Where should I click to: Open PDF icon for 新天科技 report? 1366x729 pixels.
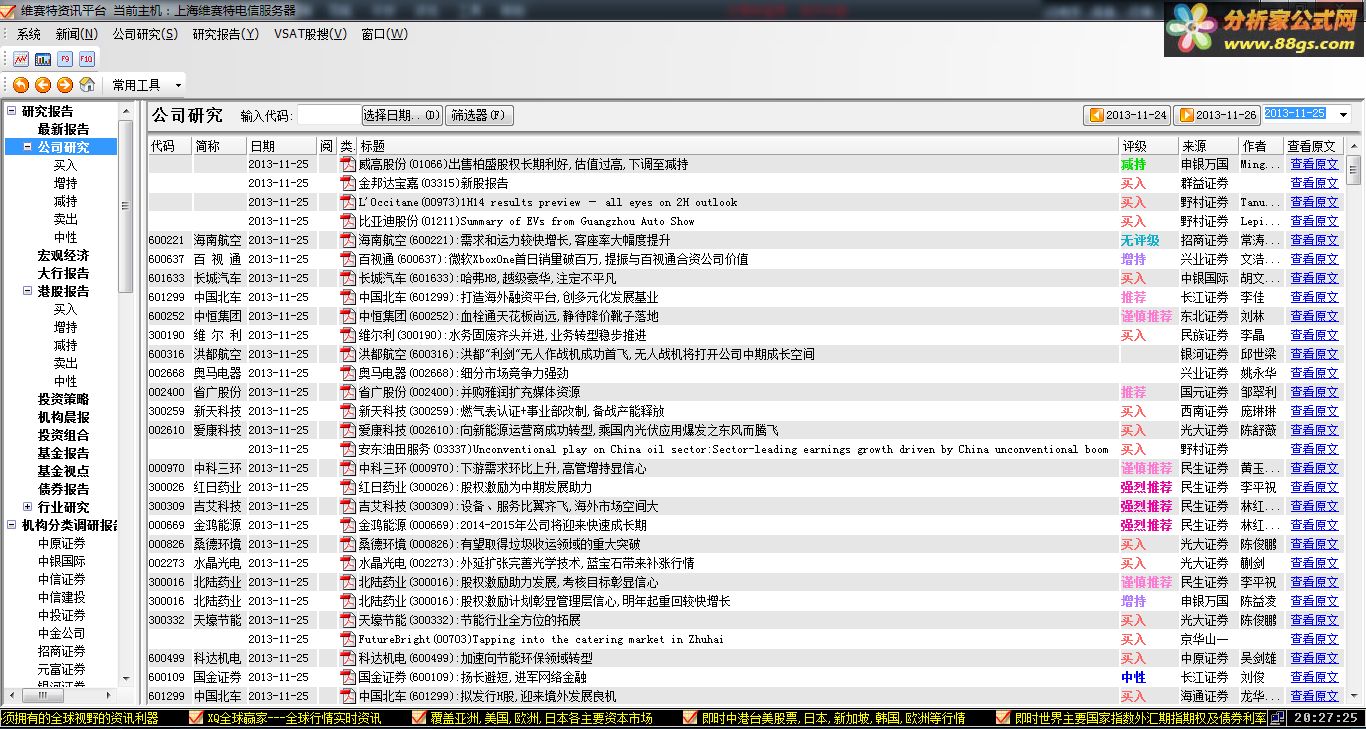[348, 411]
